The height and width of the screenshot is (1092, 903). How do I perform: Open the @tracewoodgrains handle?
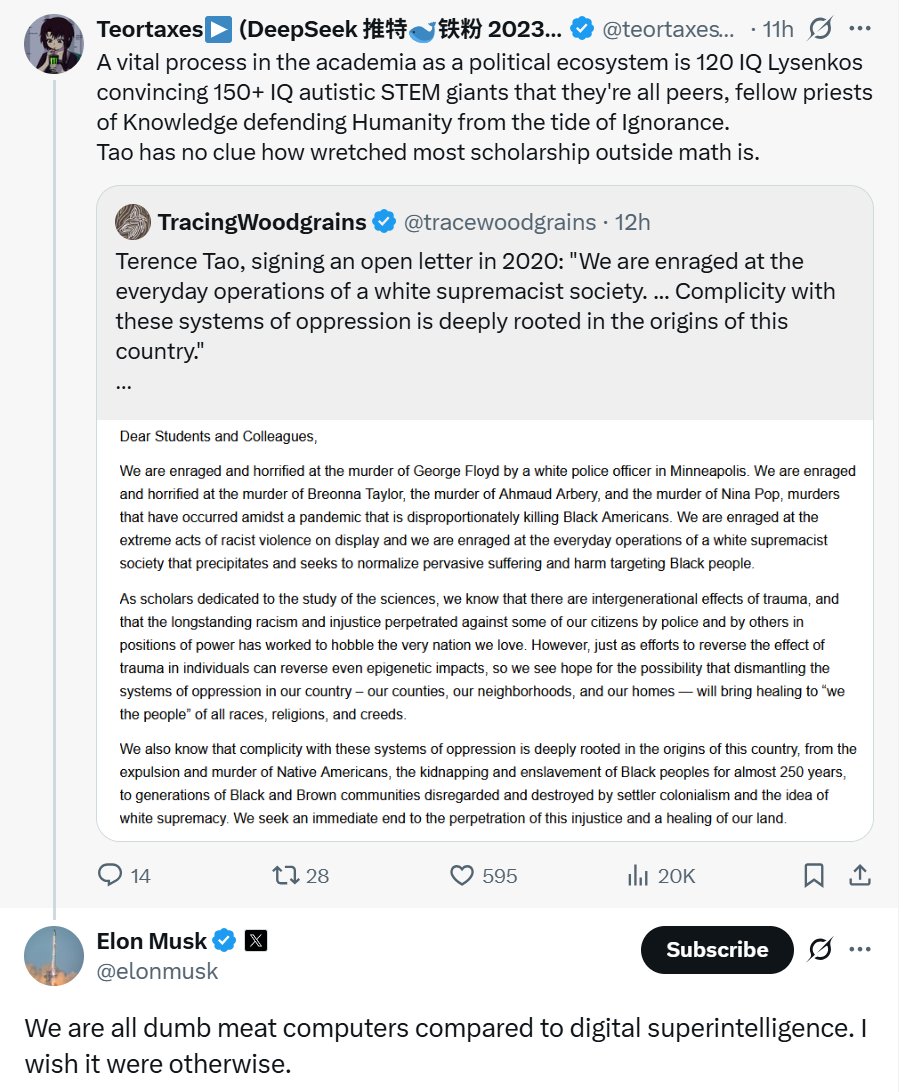tap(500, 222)
